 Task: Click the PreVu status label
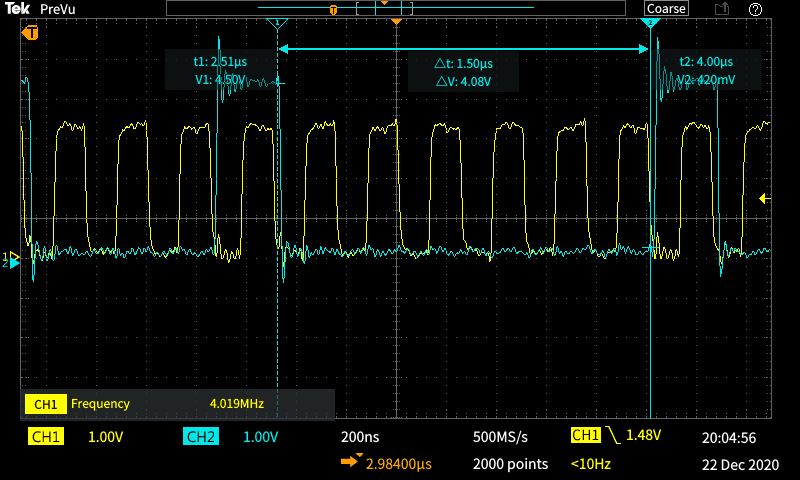[59, 9]
